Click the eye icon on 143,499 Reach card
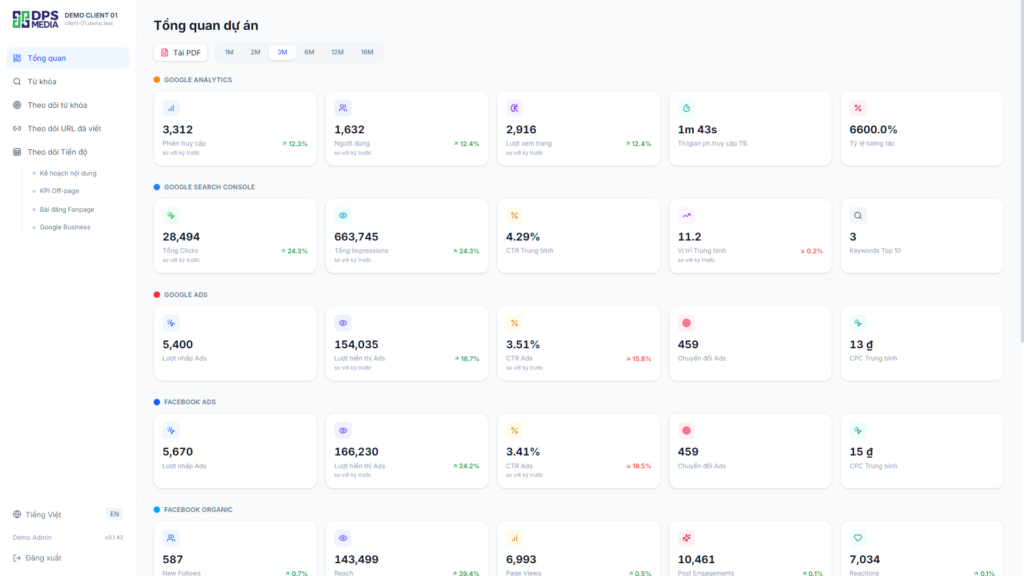1024x576 pixels. [343, 538]
